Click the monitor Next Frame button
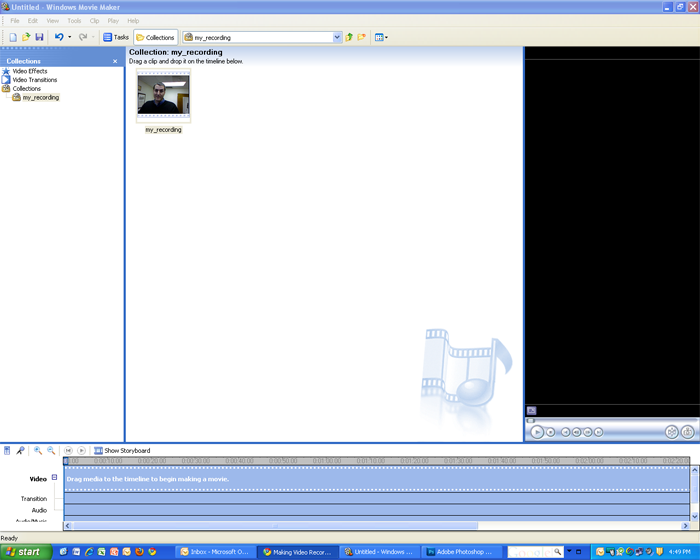The height and width of the screenshot is (560, 700). click(x=588, y=432)
